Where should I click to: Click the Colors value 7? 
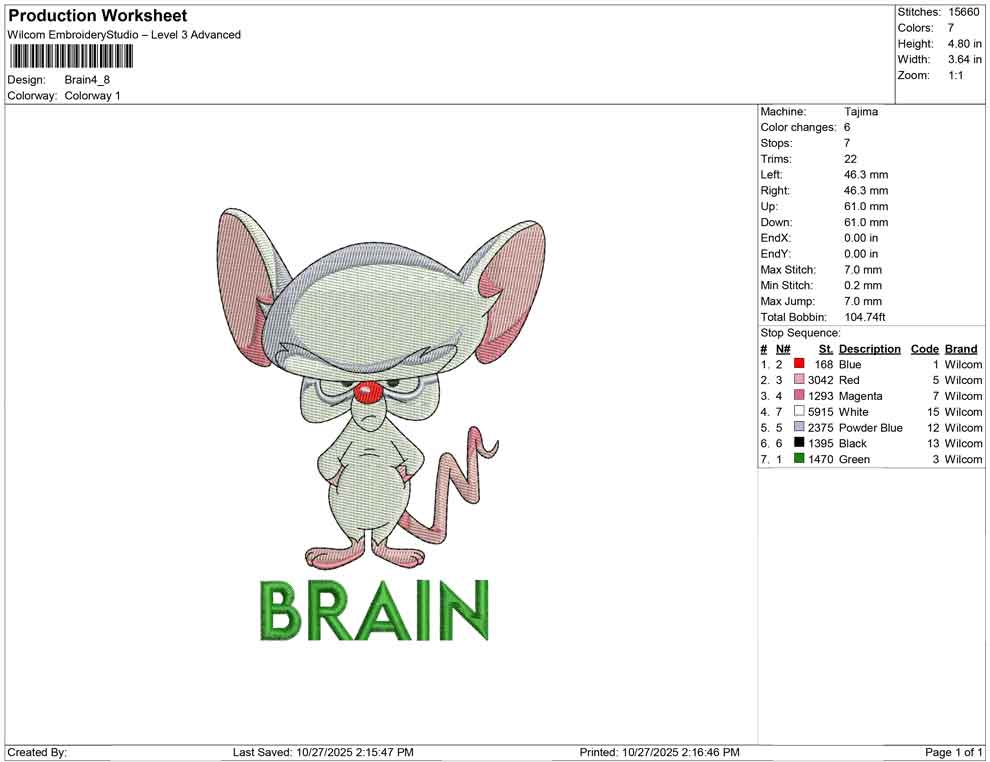[951, 28]
